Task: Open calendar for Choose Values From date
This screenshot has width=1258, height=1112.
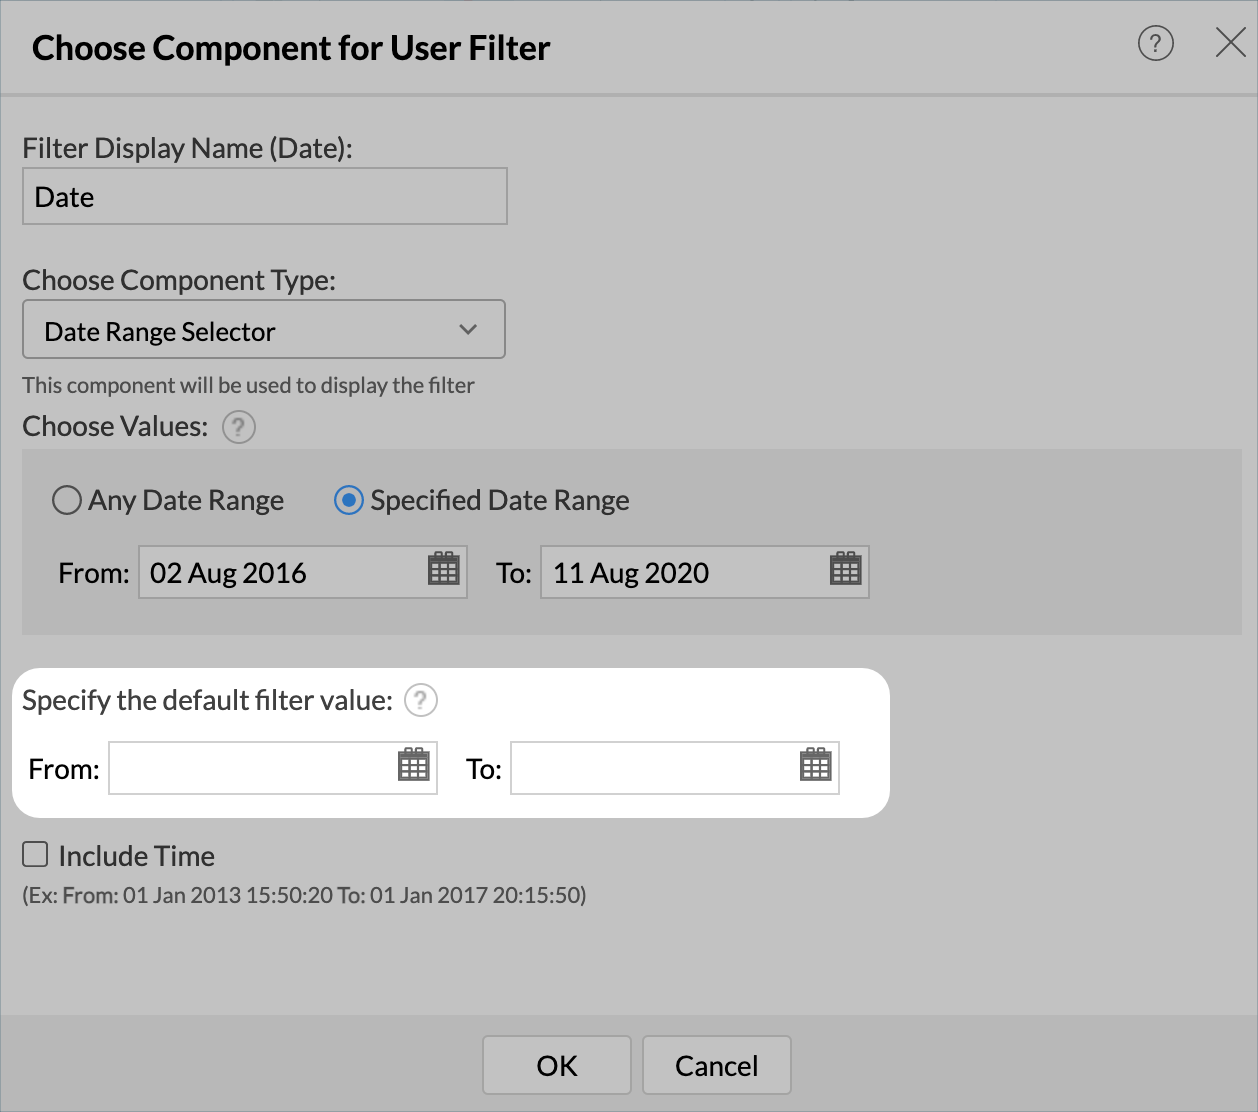Action: [443, 569]
